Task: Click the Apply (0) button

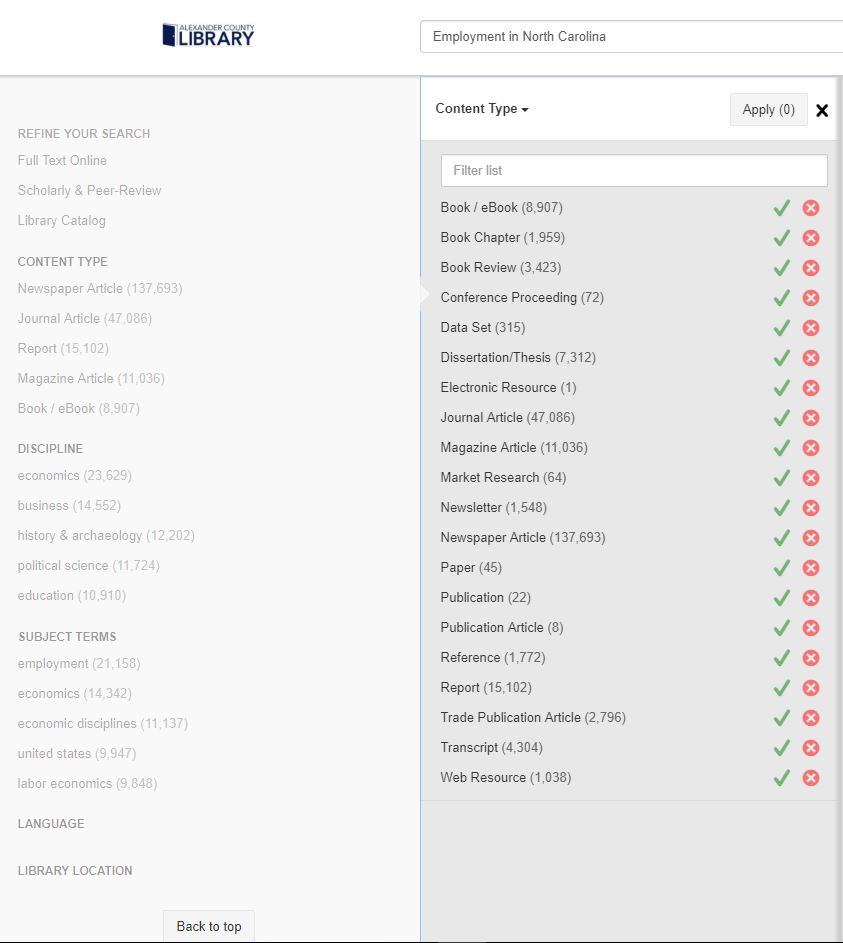Action: coord(768,110)
